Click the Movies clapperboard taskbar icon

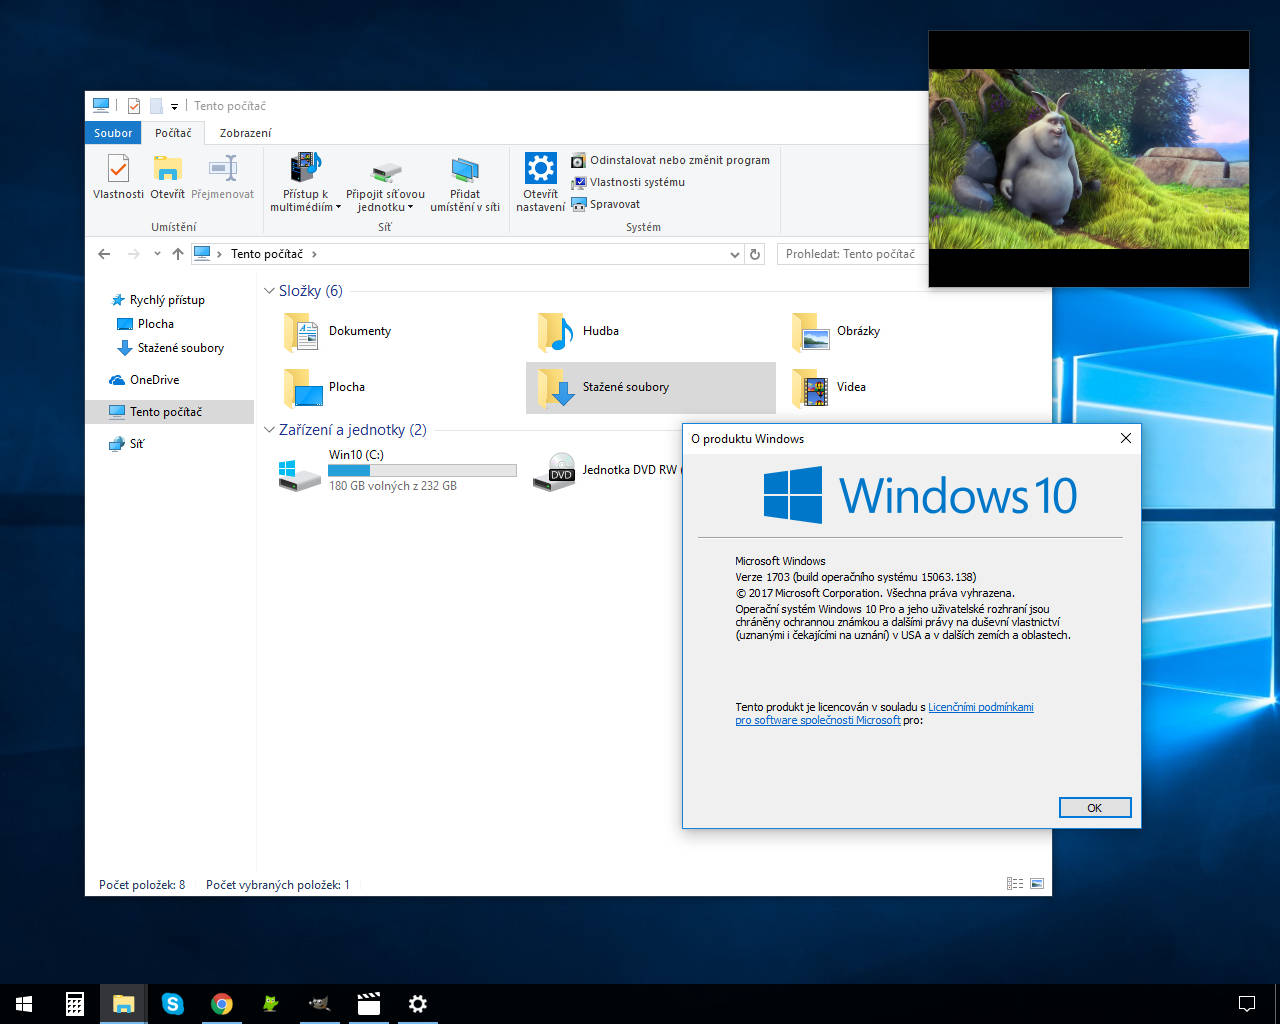coord(369,1004)
